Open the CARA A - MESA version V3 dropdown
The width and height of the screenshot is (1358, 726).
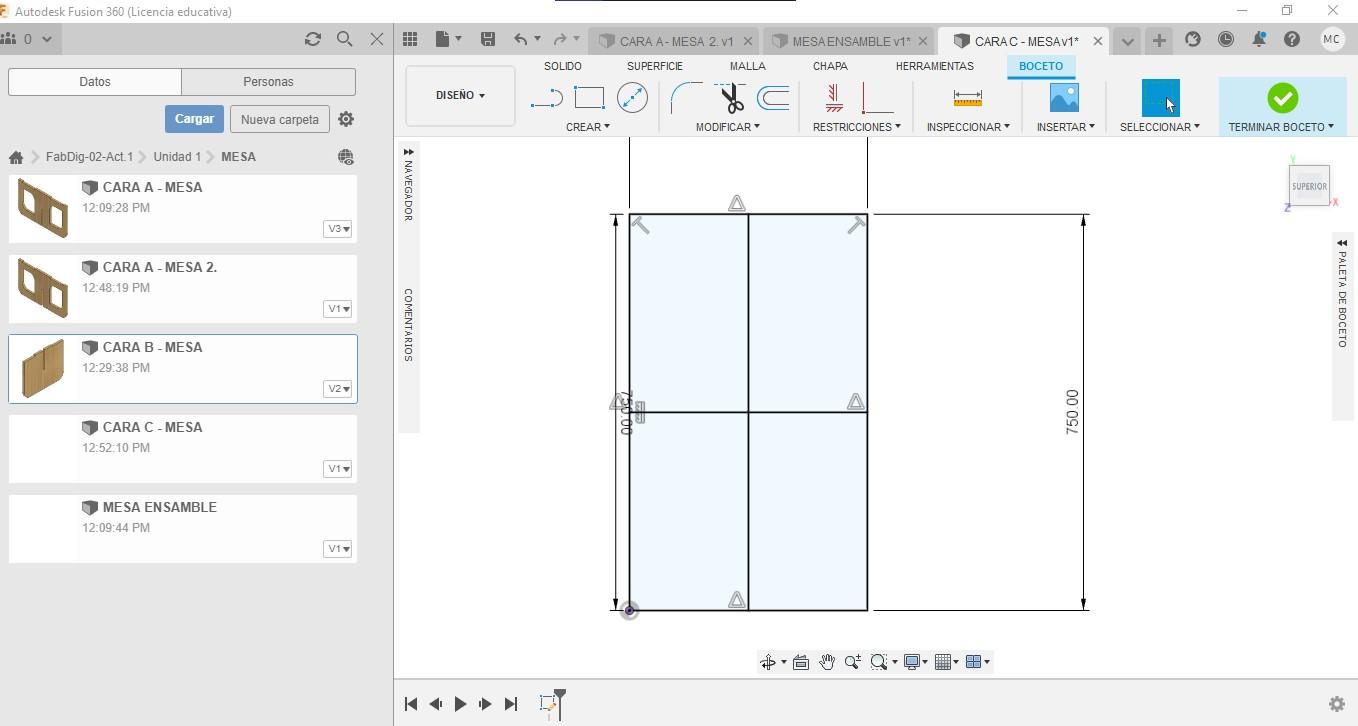point(338,229)
